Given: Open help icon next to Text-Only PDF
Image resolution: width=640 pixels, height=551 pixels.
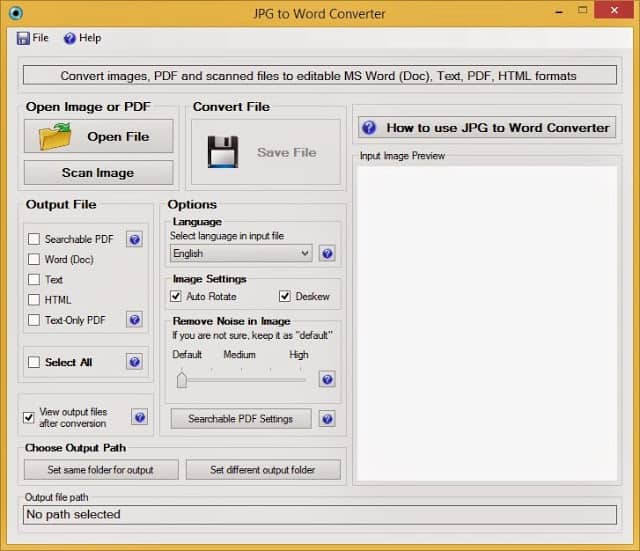Looking at the screenshot, I should click(134, 320).
